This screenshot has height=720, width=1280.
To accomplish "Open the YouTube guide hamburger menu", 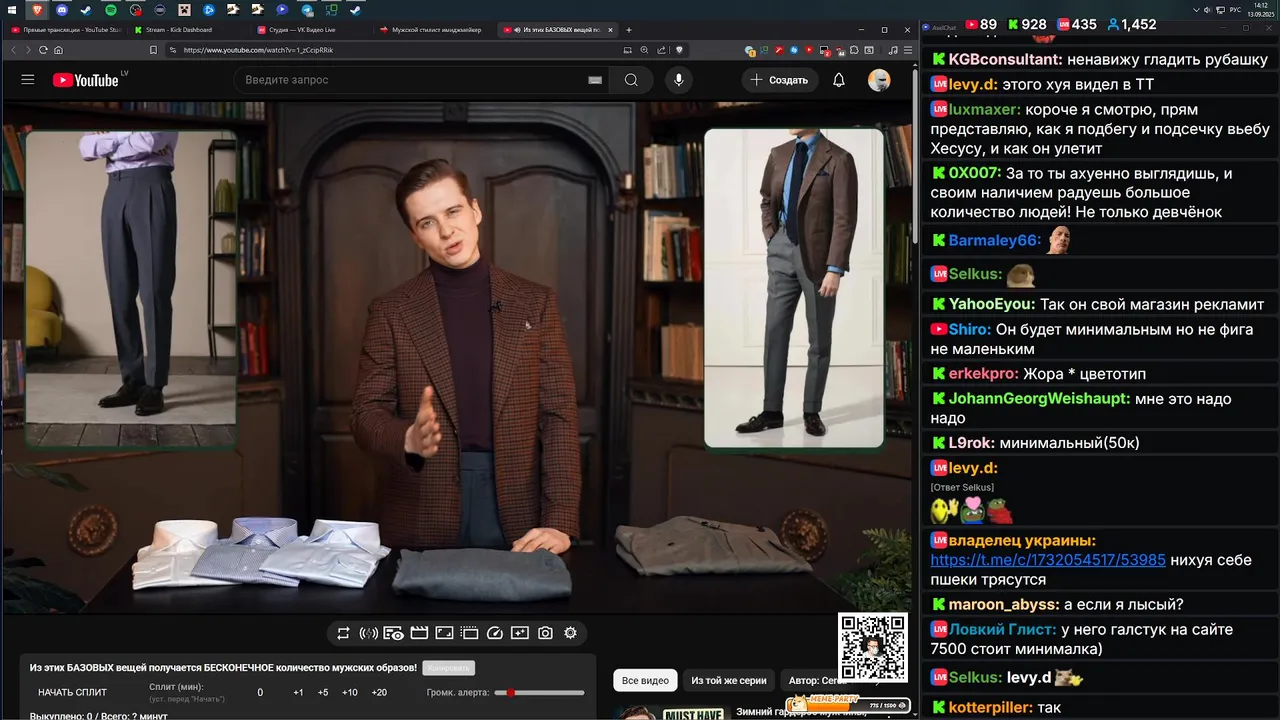I will [x=28, y=80].
